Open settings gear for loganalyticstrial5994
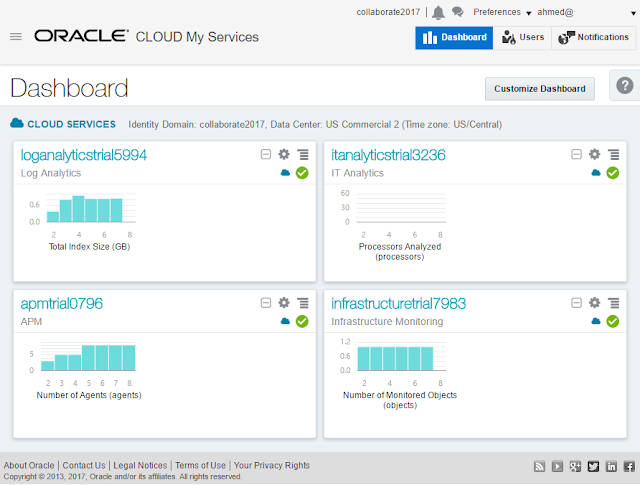 (x=284, y=155)
